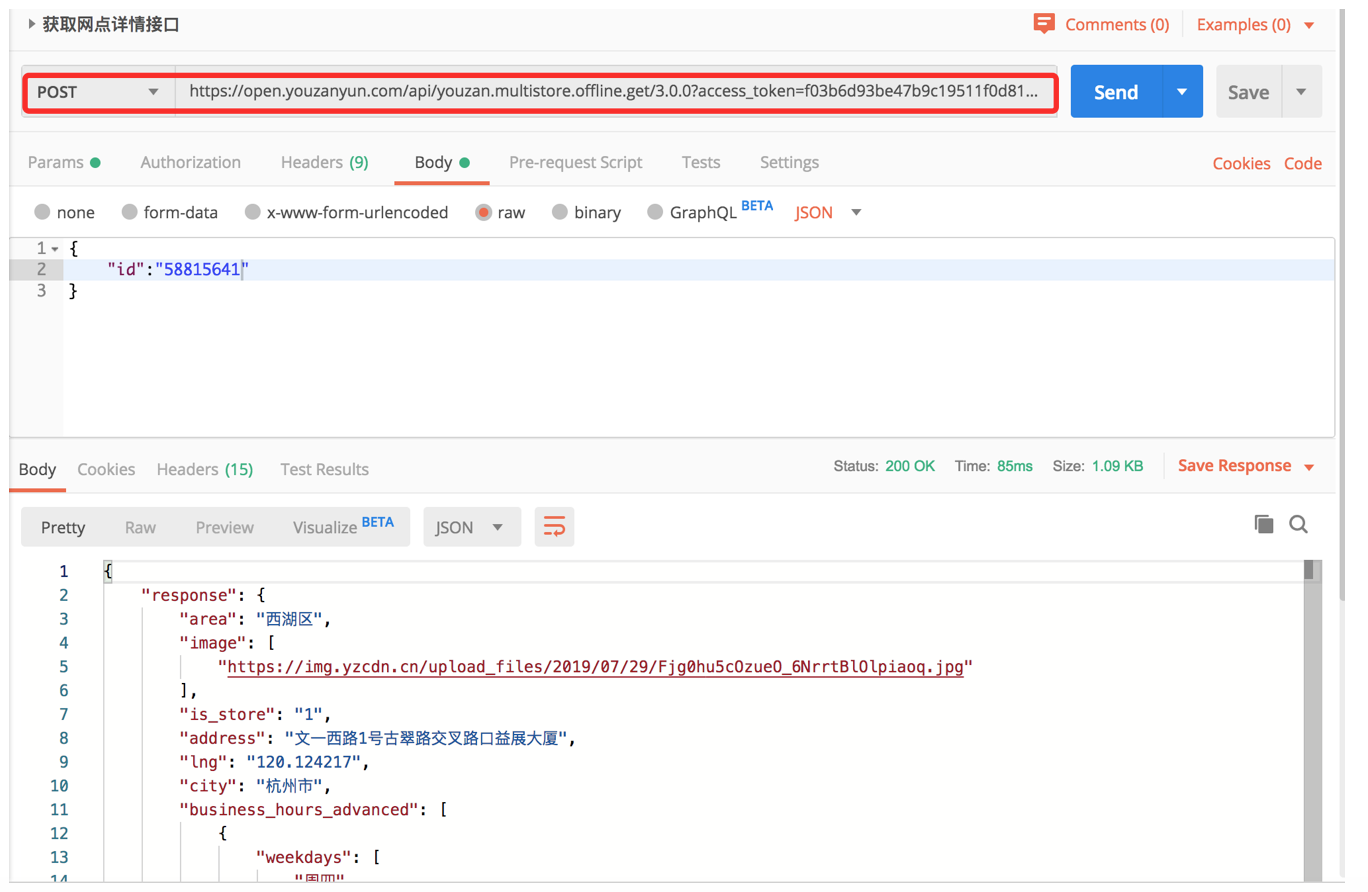This screenshot has height=892, width=1368.
Task: Toggle the response line wrap icon
Action: click(554, 526)
